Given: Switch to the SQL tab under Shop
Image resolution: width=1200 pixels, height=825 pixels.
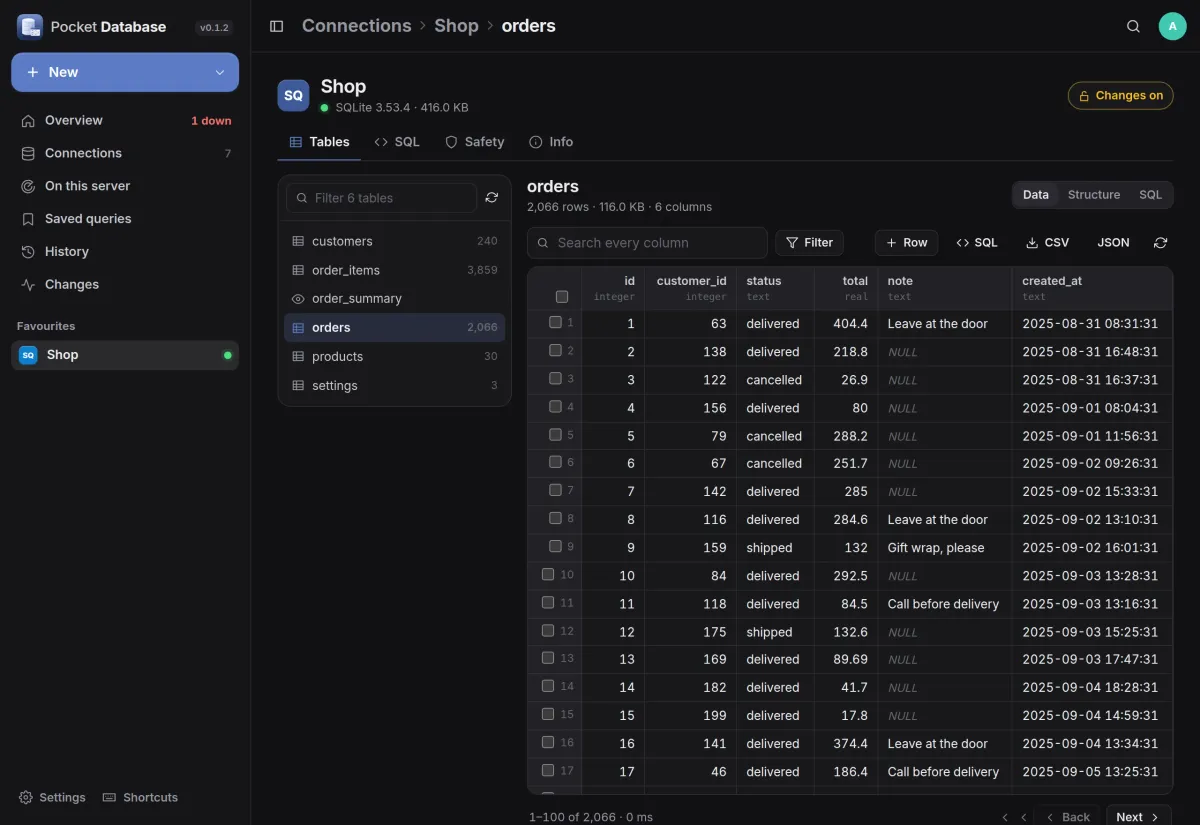Looking at the screenshot, I should (x=396, y=142).
